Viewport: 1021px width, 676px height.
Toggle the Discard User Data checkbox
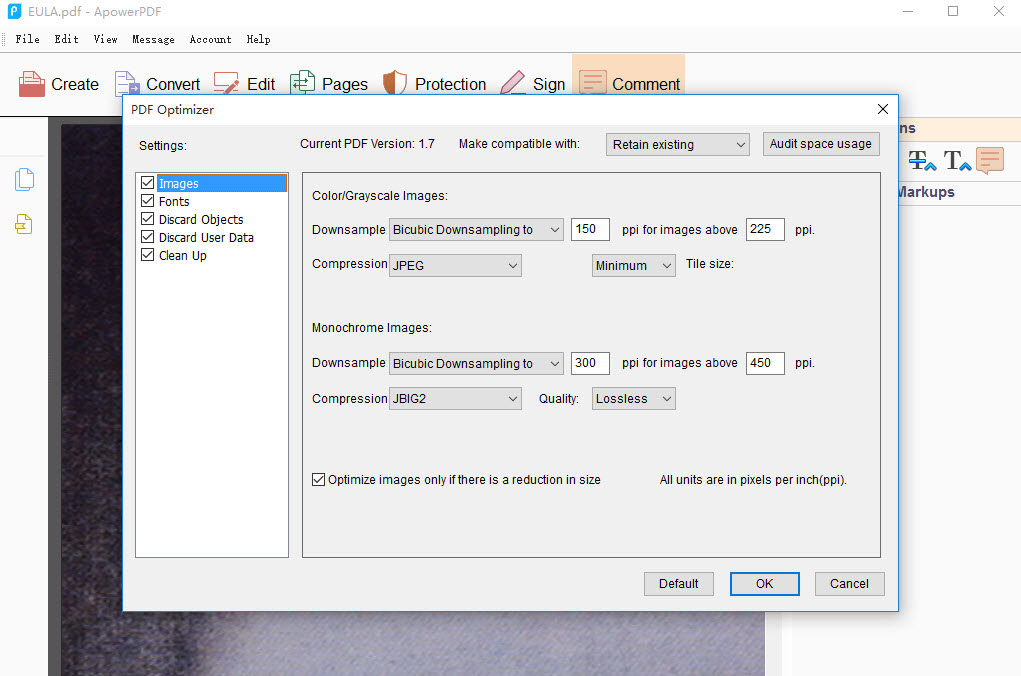[148, 237]
